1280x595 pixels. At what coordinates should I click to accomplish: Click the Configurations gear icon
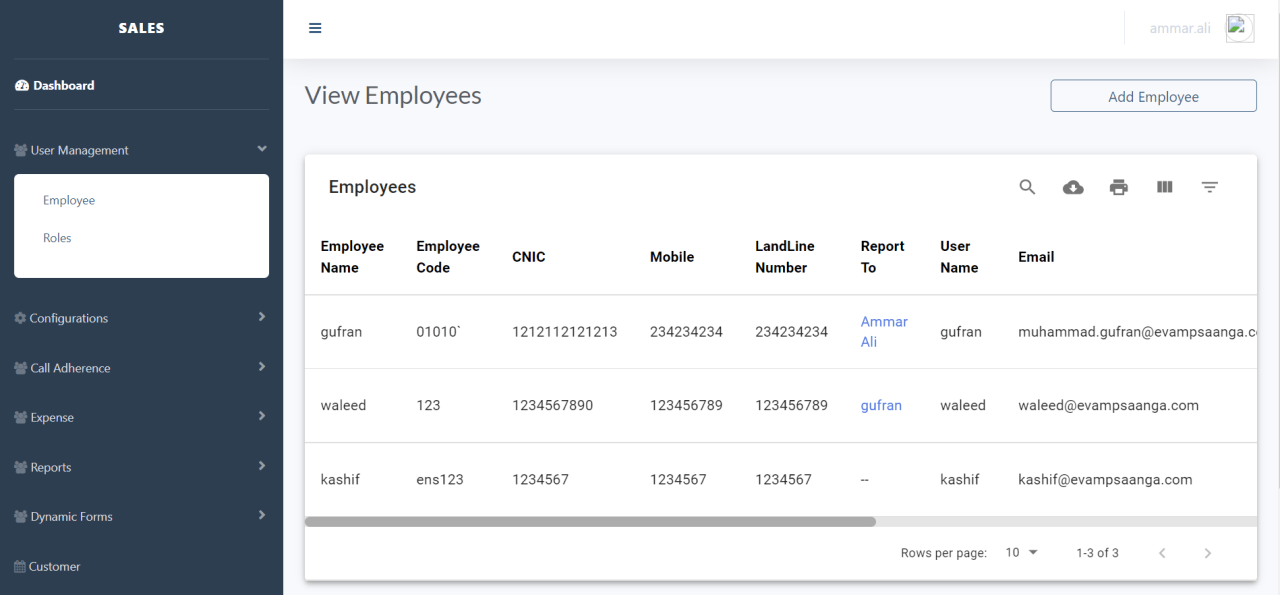coord(18,317)
